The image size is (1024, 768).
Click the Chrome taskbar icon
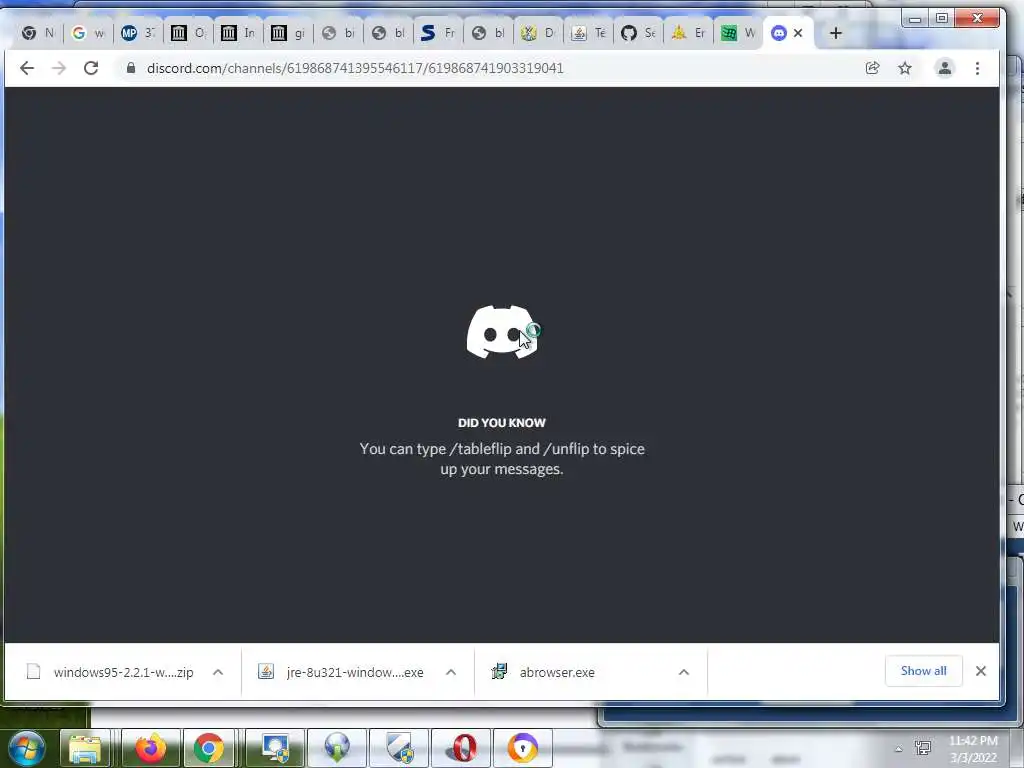click(x=208, y=748)
